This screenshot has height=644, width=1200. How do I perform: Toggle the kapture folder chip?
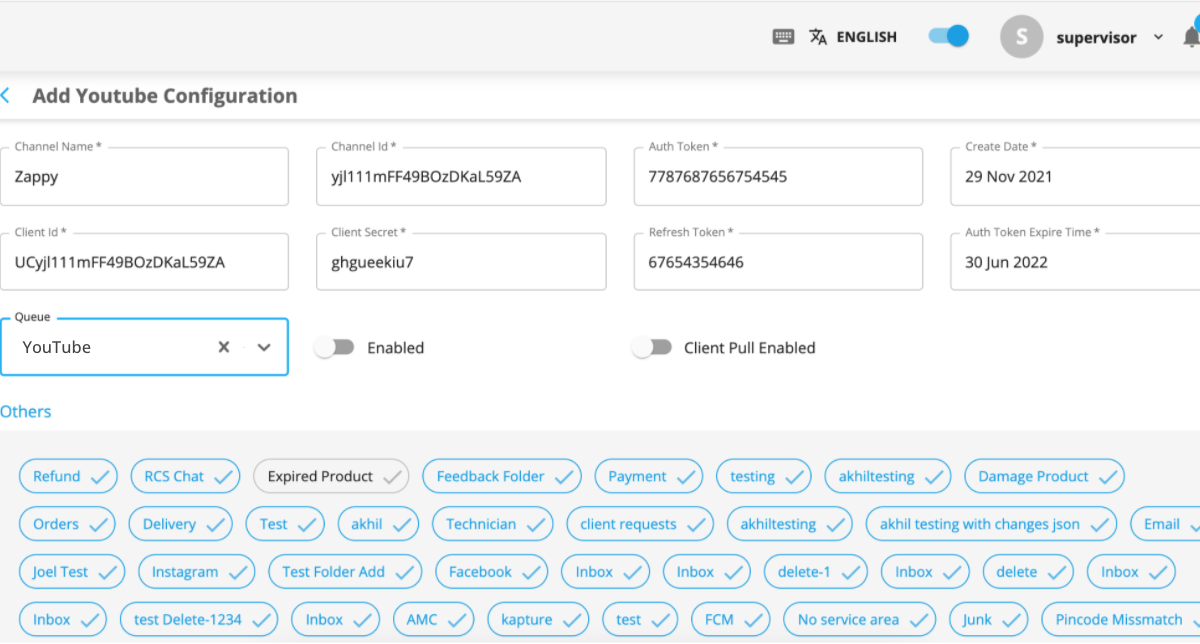(x=539, y=619)
